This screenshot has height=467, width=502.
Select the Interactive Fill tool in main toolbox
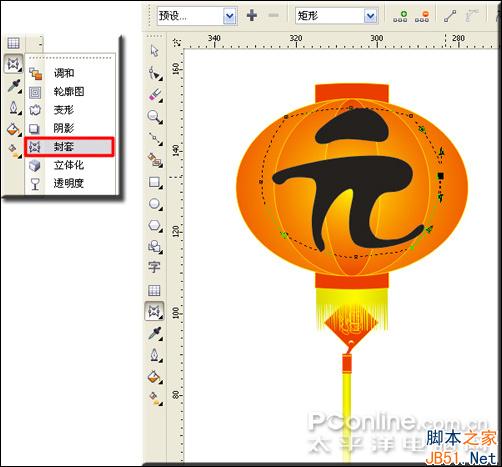click(x=155, y=398)
